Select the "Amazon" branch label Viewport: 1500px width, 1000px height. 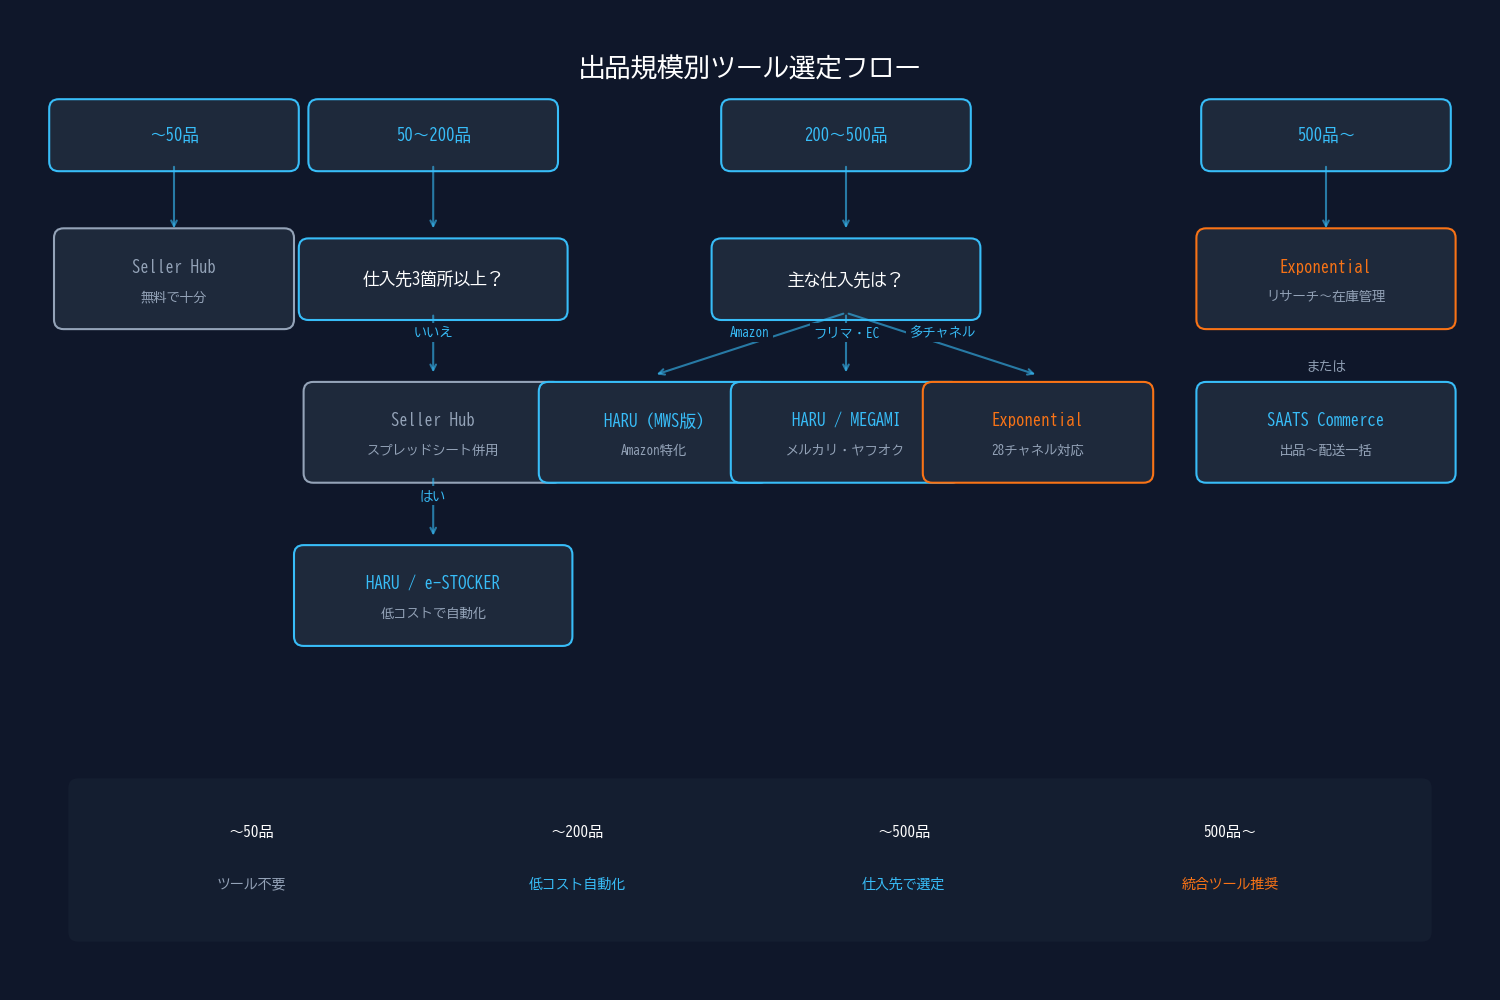coord(748,331)
